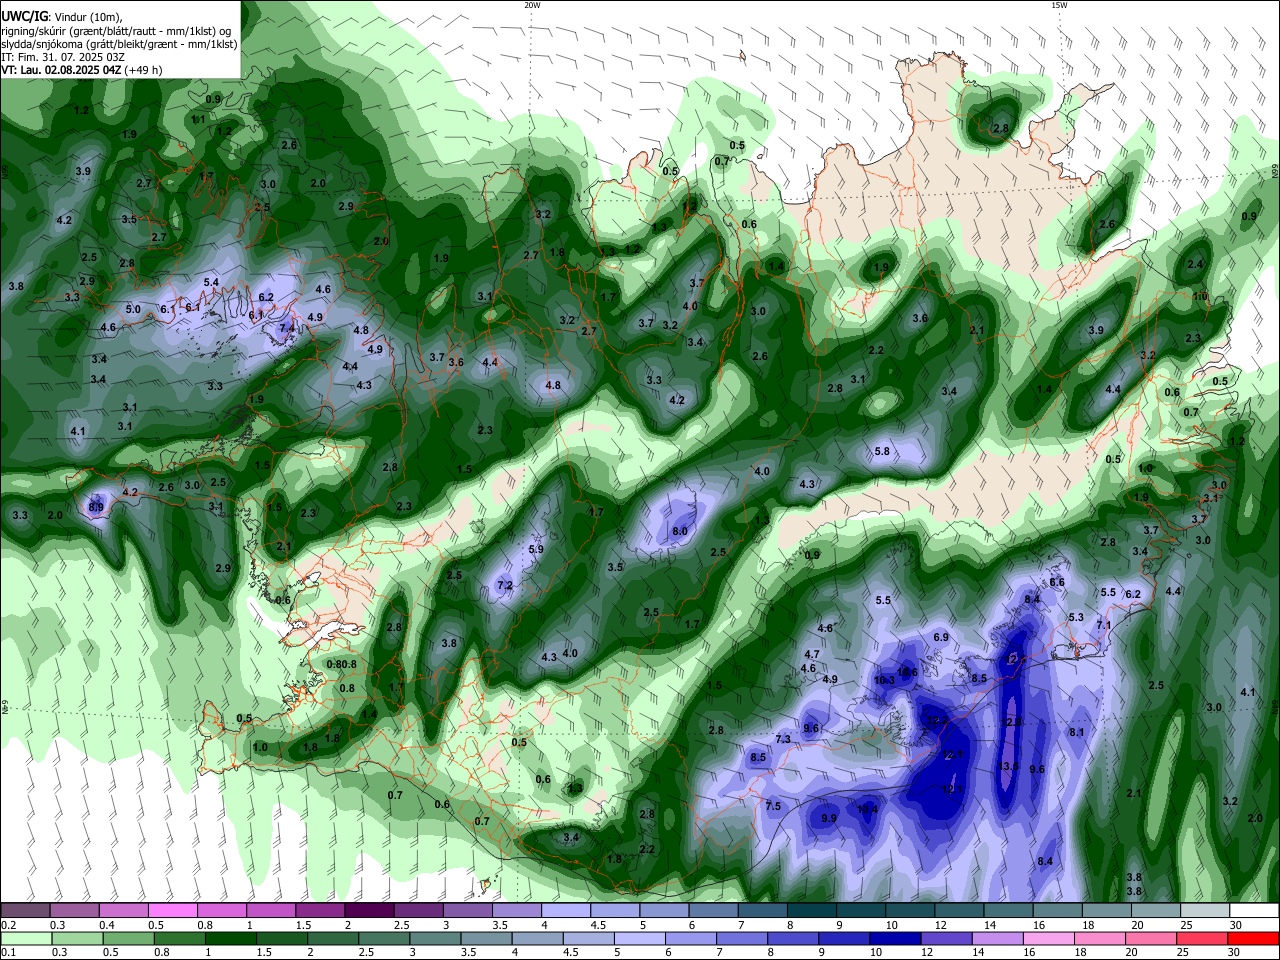
Task: Click the '0.2' label on the upper legend
Action: 8,925
